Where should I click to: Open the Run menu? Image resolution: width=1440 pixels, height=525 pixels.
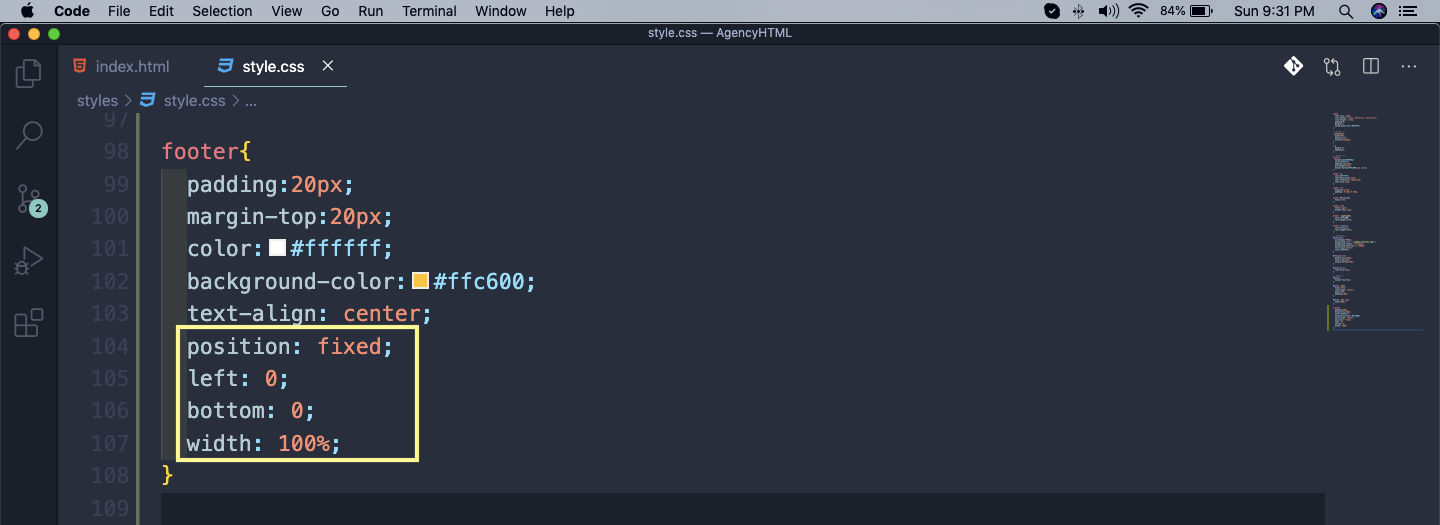point(370,11)
